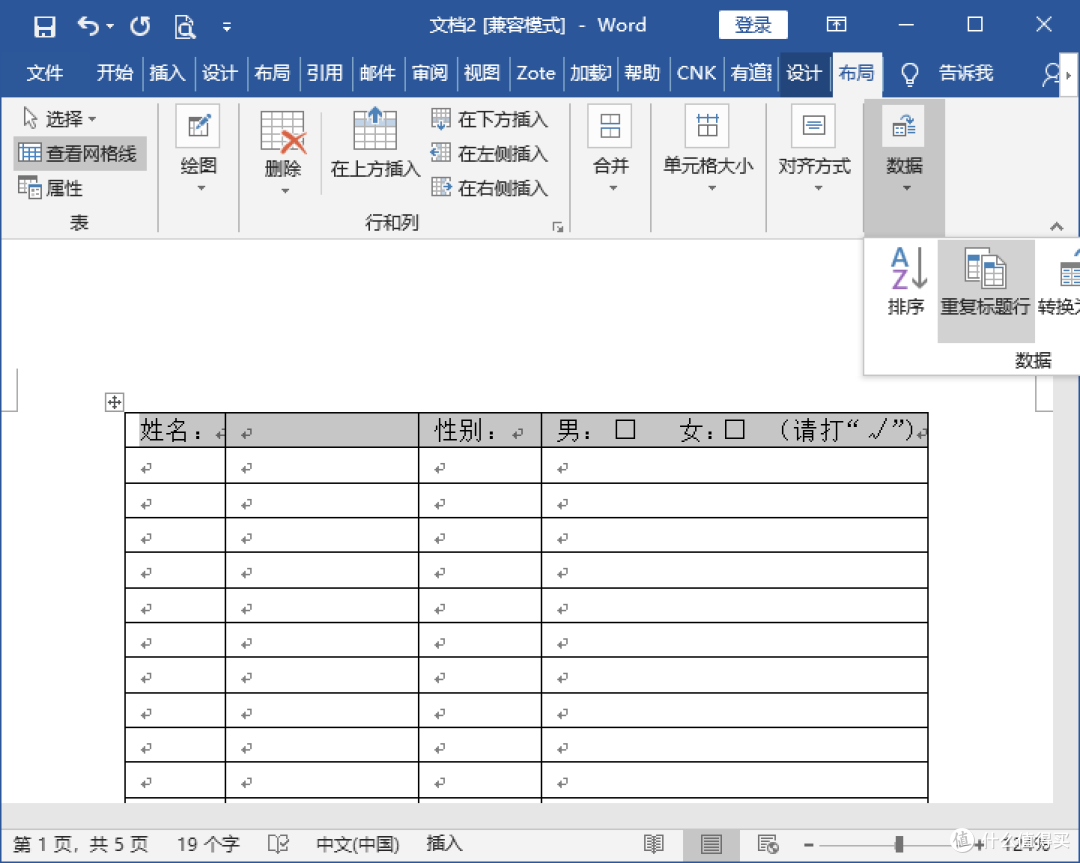Click the zoom slider handle
Screen dimensions: 1080x863
(x=898, y=844)
